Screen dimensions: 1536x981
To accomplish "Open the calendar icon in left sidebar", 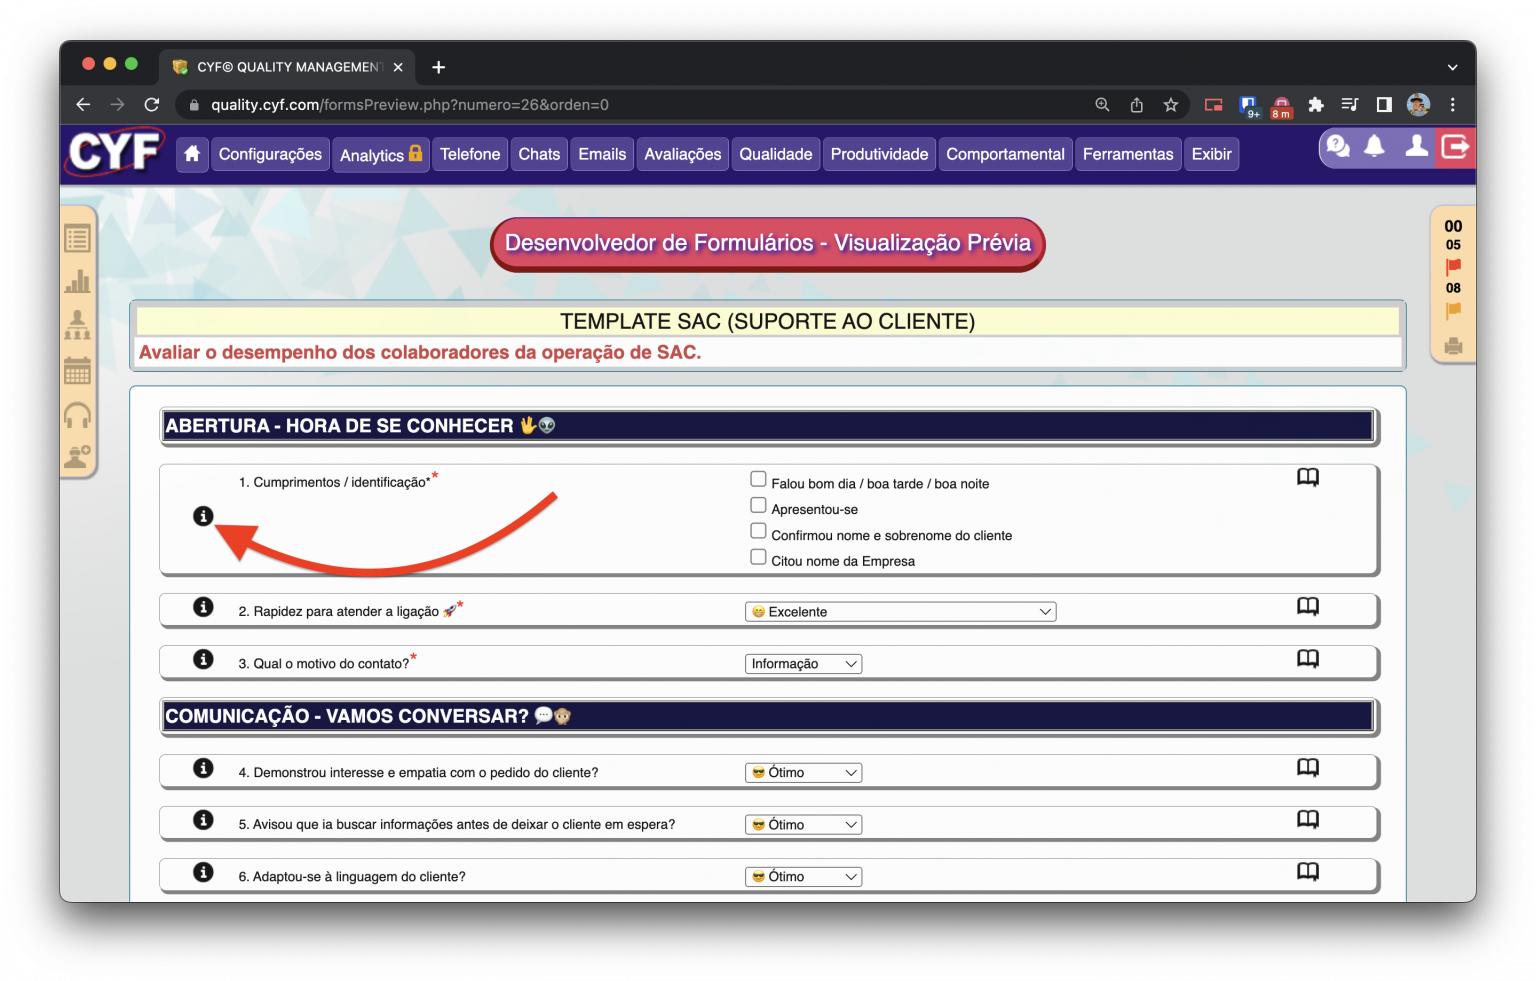I will tap(78, 371).
